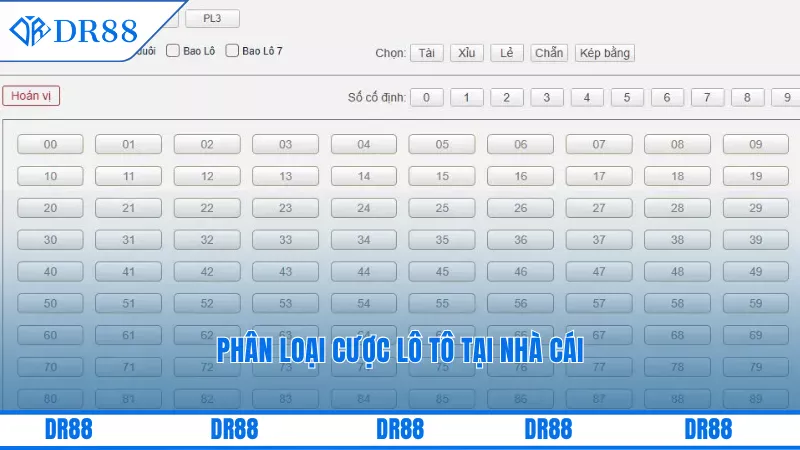Click number 67 in the grid

pyautogui.click(x=599, y=335)
